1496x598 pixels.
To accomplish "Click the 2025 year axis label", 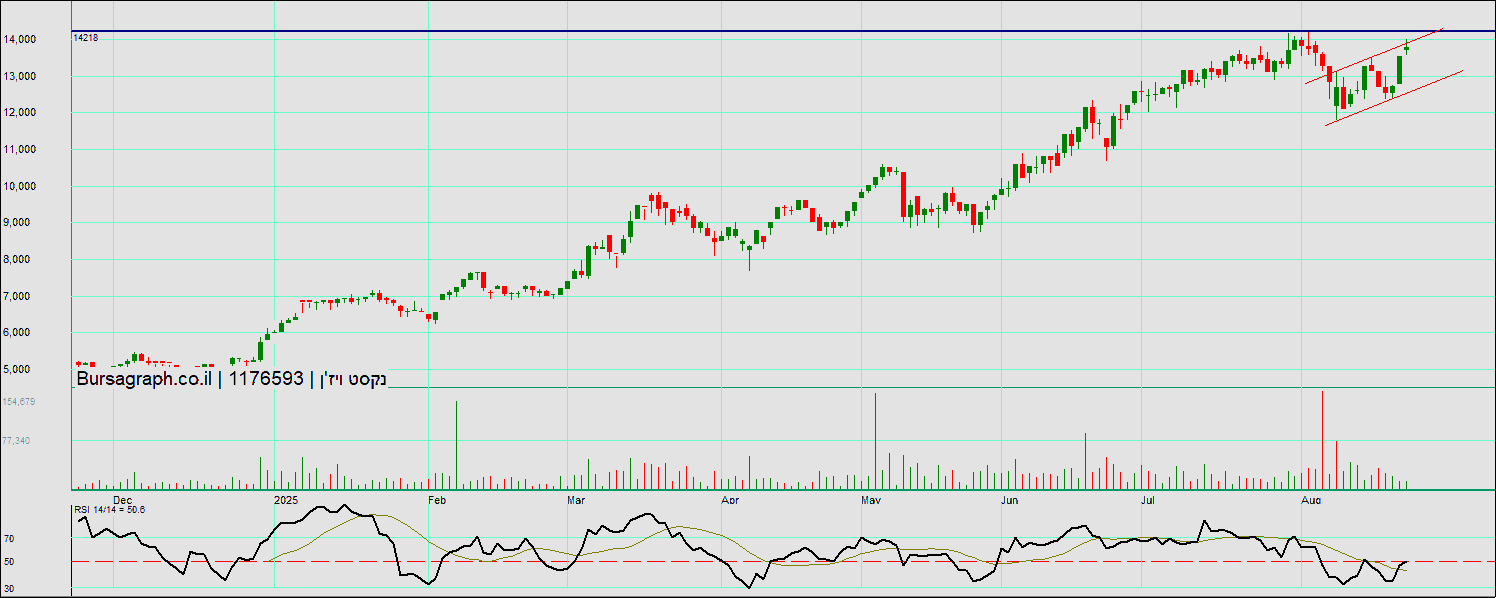I will (x=286, y=499).
